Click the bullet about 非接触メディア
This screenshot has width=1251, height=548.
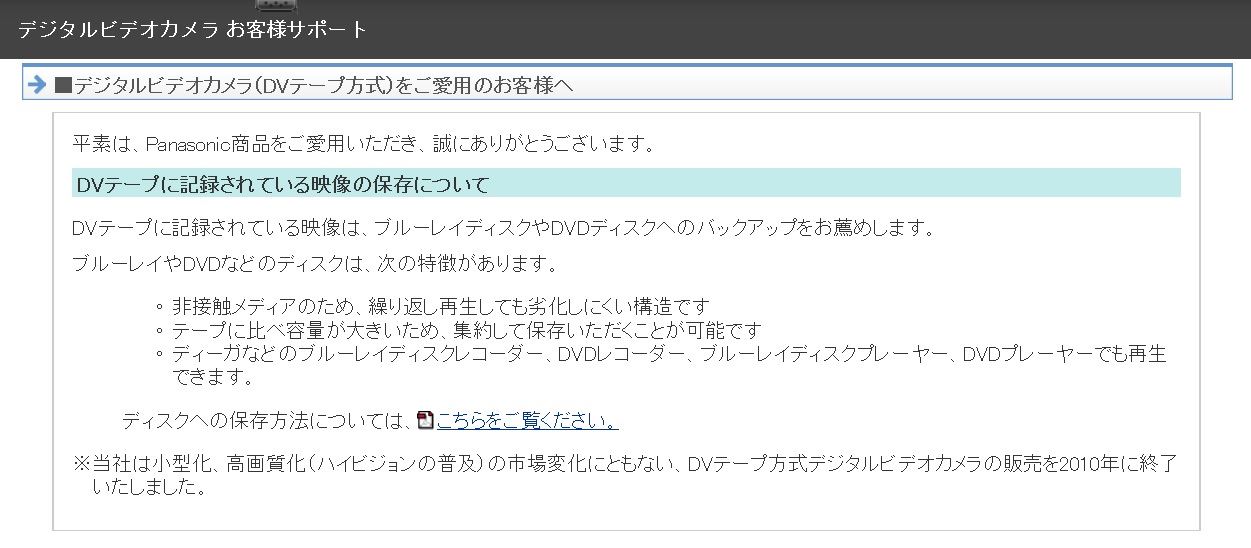point(440,306)
